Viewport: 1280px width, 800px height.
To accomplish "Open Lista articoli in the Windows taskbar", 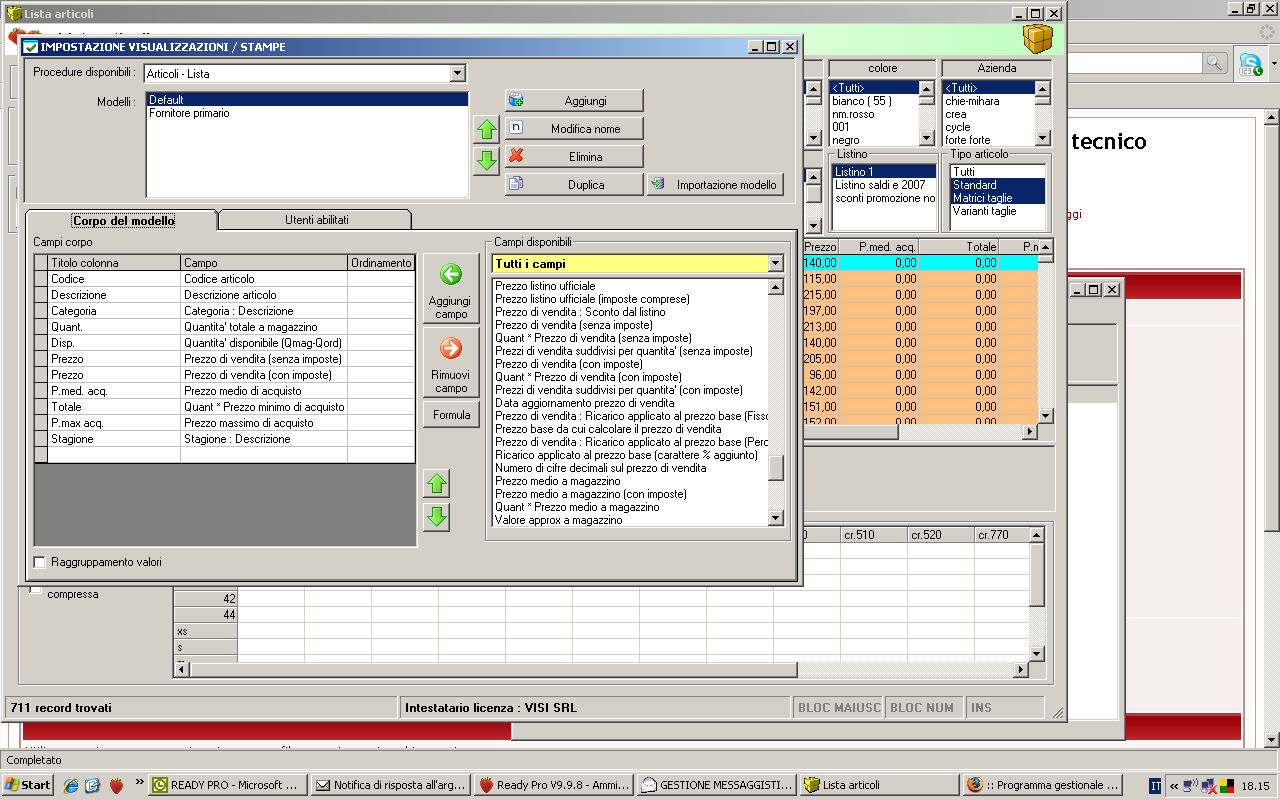I will tap(877, 785).
